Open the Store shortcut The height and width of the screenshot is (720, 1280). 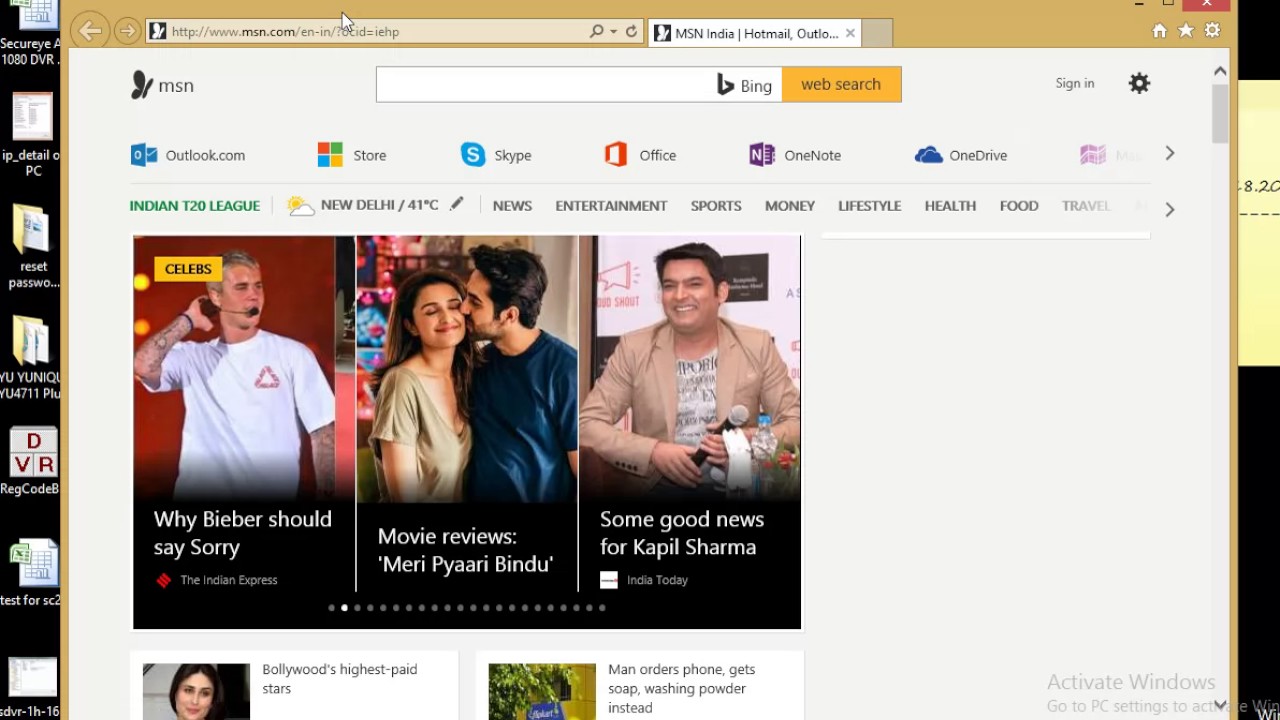click(x=352, y=155)
